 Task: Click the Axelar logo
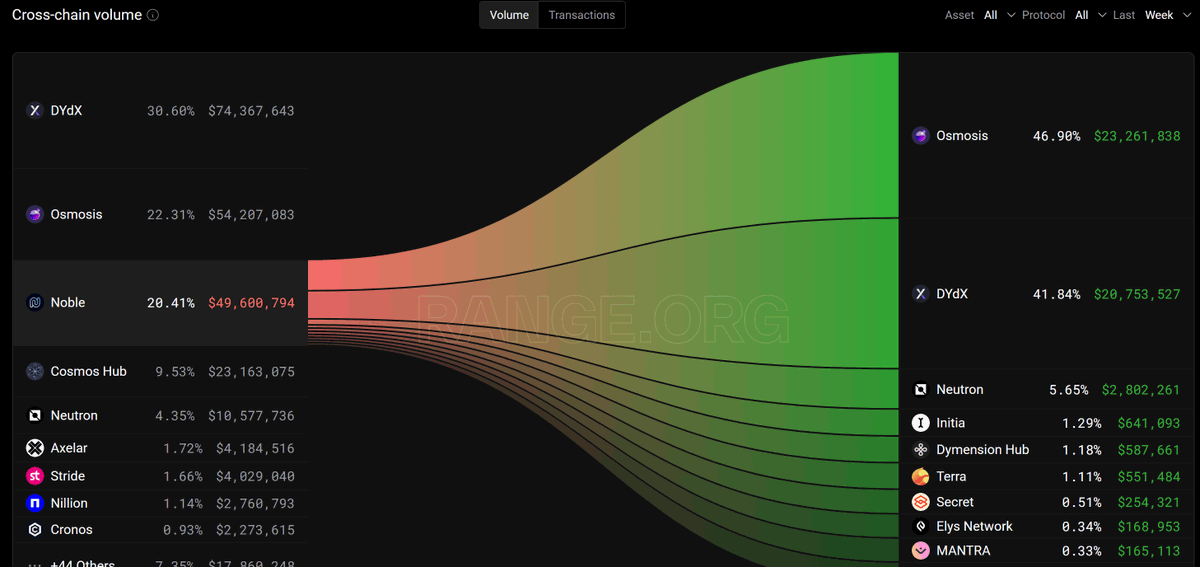(x=35, y=449)
